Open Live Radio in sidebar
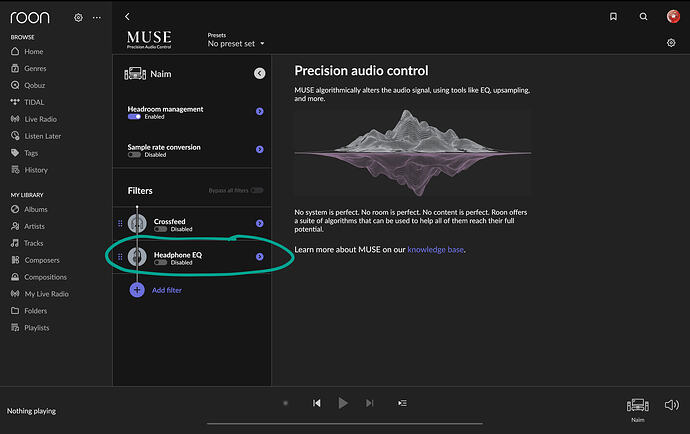Screen dimensions: 690x434 point(34,119)
